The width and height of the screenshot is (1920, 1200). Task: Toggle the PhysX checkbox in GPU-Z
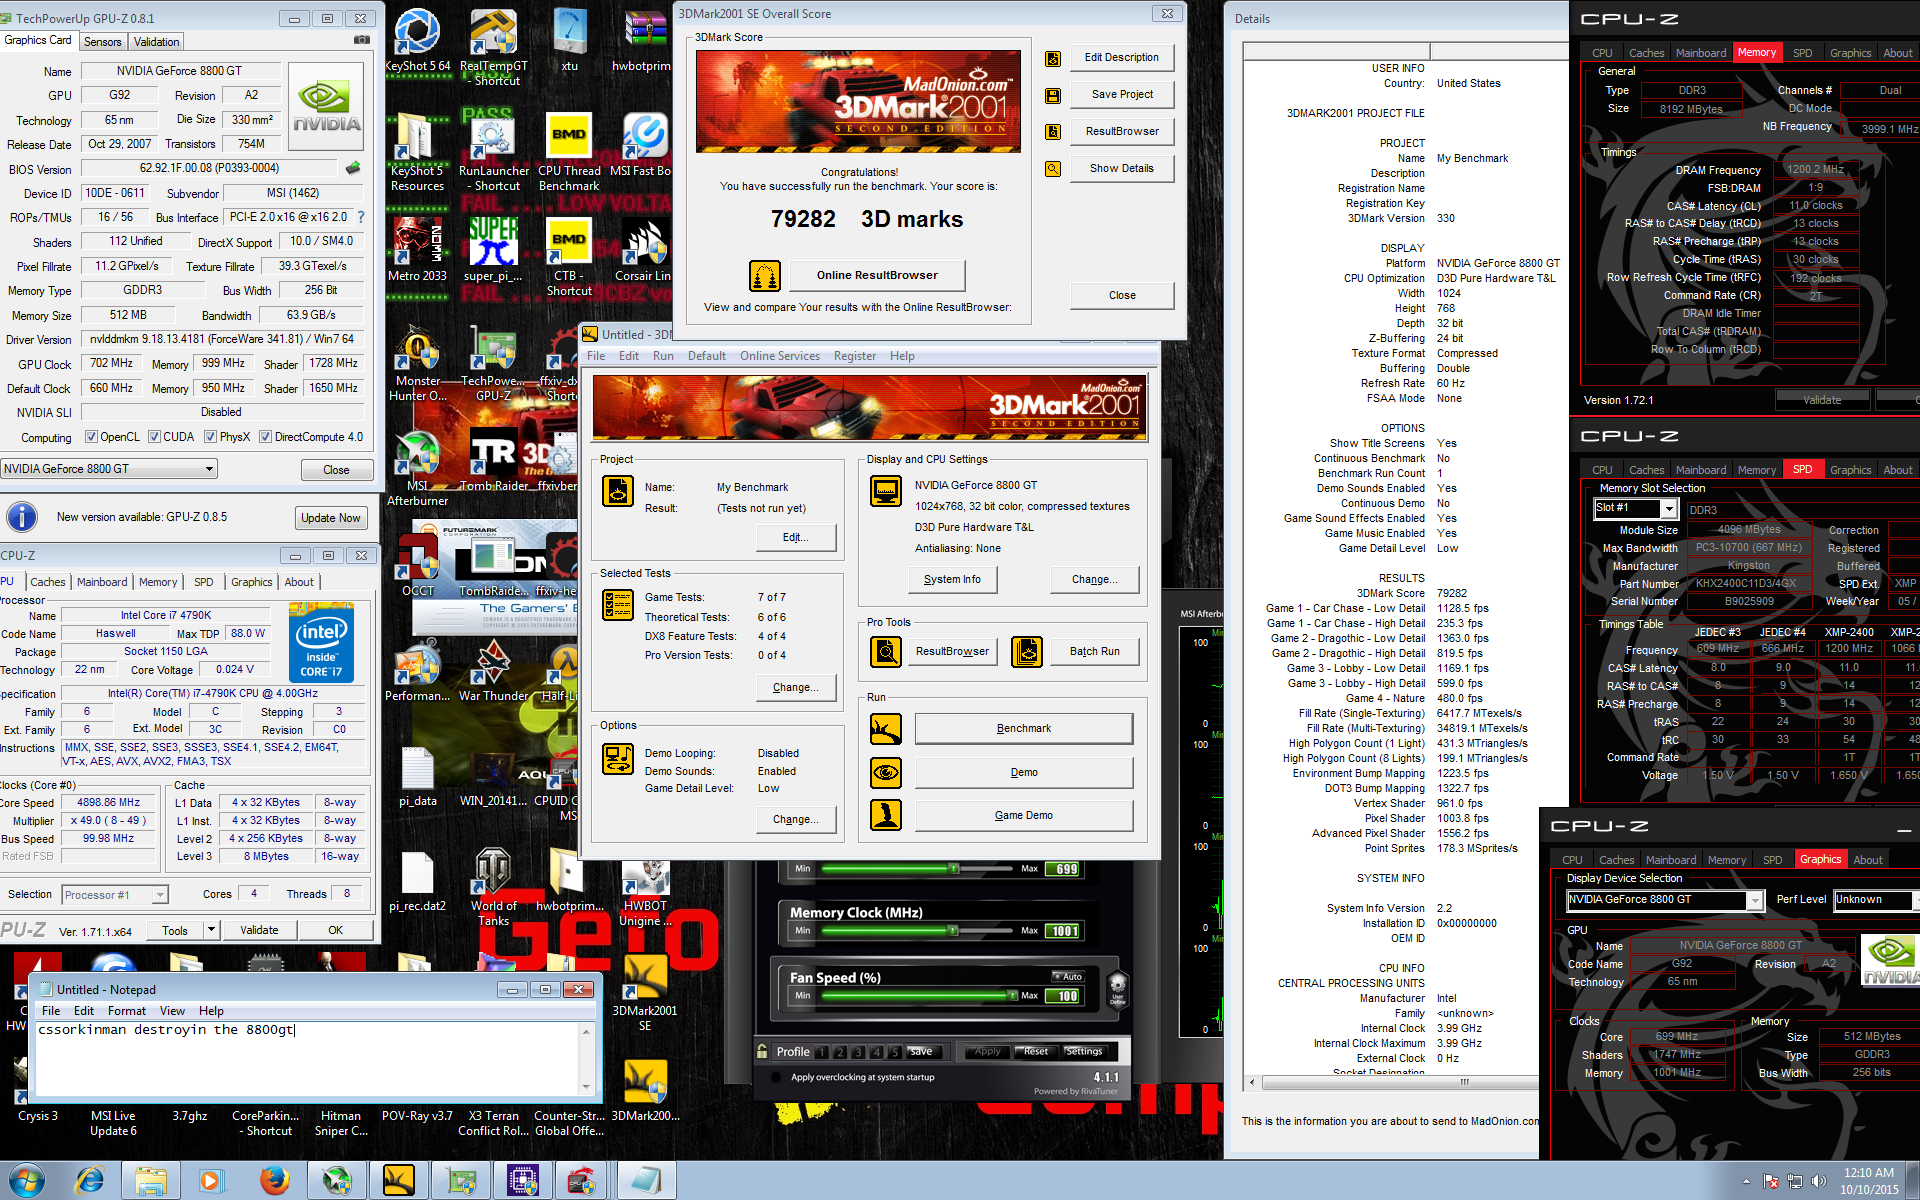(210, 437)
